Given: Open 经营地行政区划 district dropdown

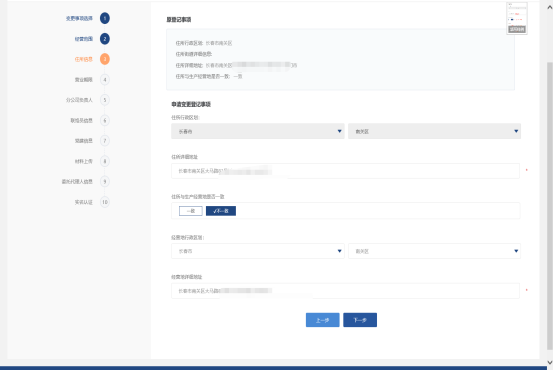Looking at the screenshot, I should 434,251.
